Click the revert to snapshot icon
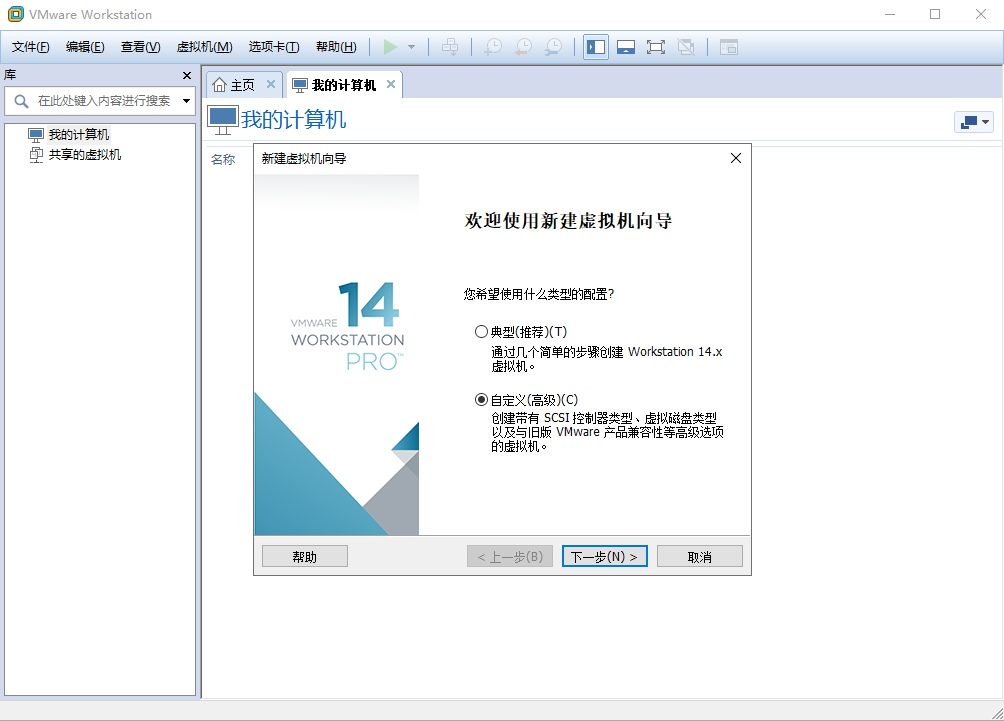This screenshot has height=721, width=1004. (523, 47)
